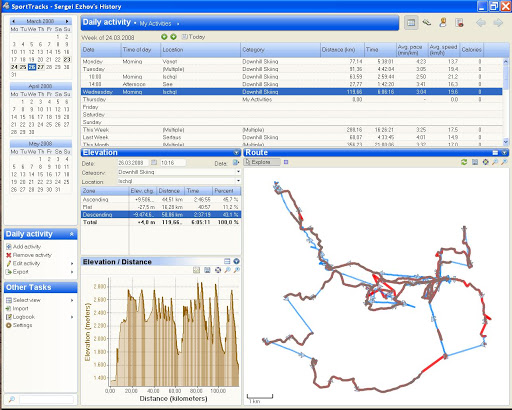Select the Flat zone row
Viewport: 512px width, 410px height.
[161, 207]
